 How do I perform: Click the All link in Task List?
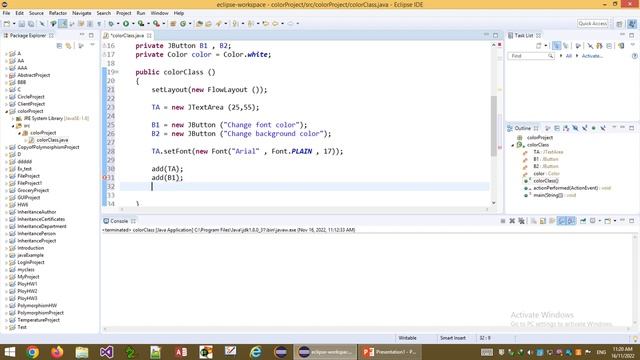coord(569,56)
